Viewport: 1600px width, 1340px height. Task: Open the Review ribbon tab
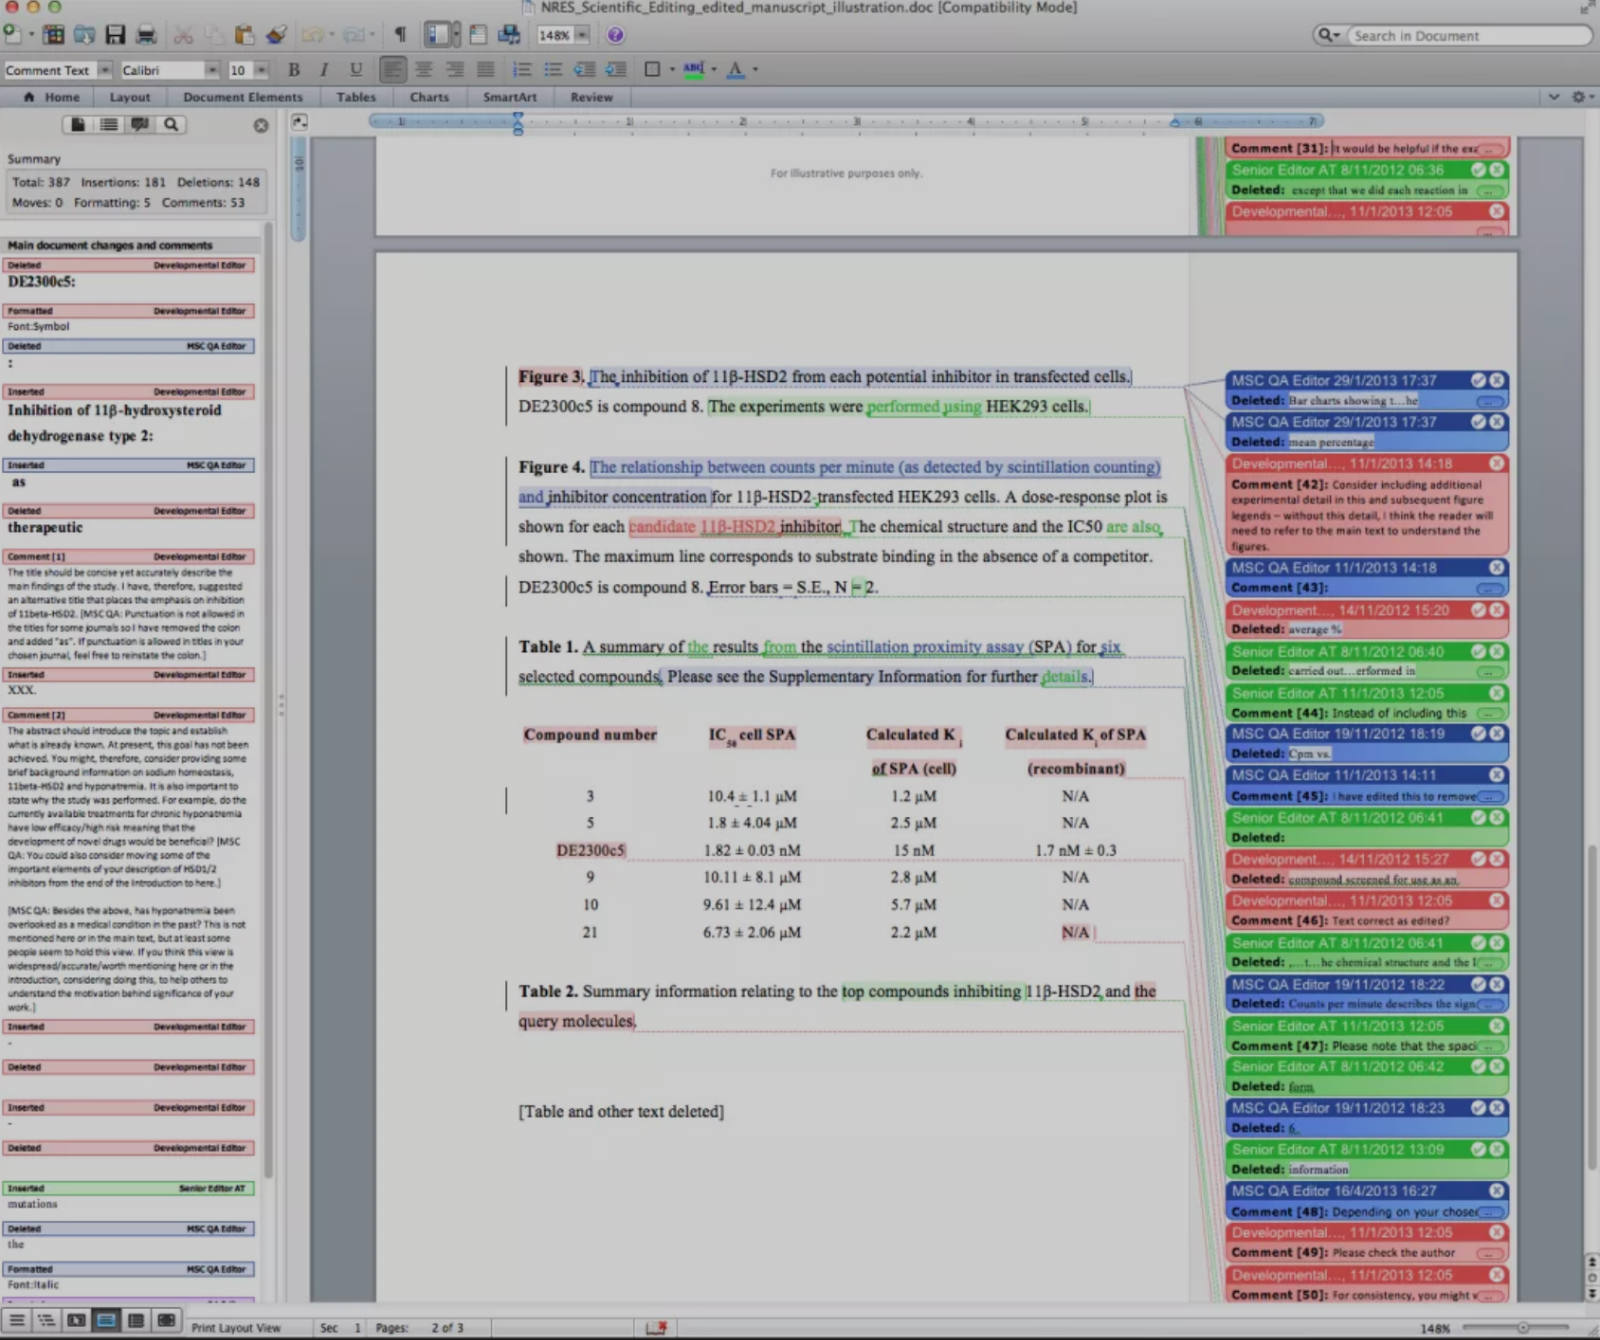pyautogui.click(x=592, y=97)
